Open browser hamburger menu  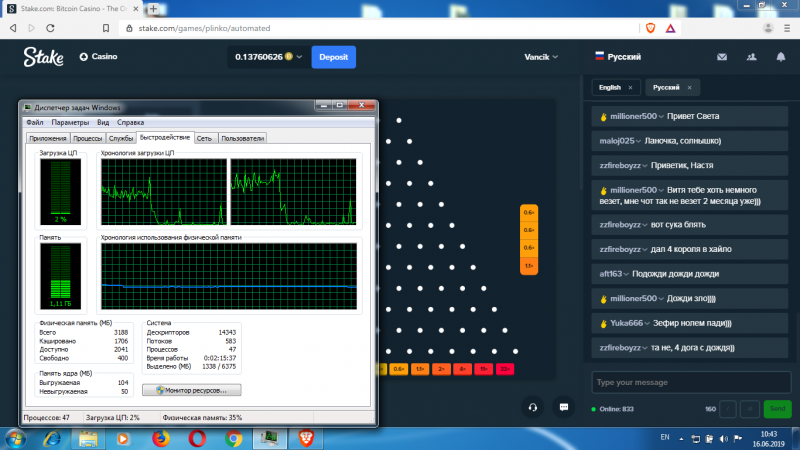(787, 28)
